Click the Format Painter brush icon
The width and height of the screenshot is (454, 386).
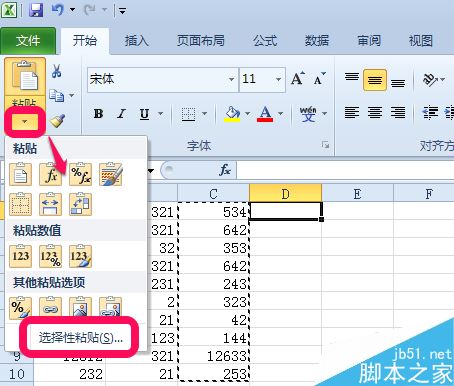(57, 121)
